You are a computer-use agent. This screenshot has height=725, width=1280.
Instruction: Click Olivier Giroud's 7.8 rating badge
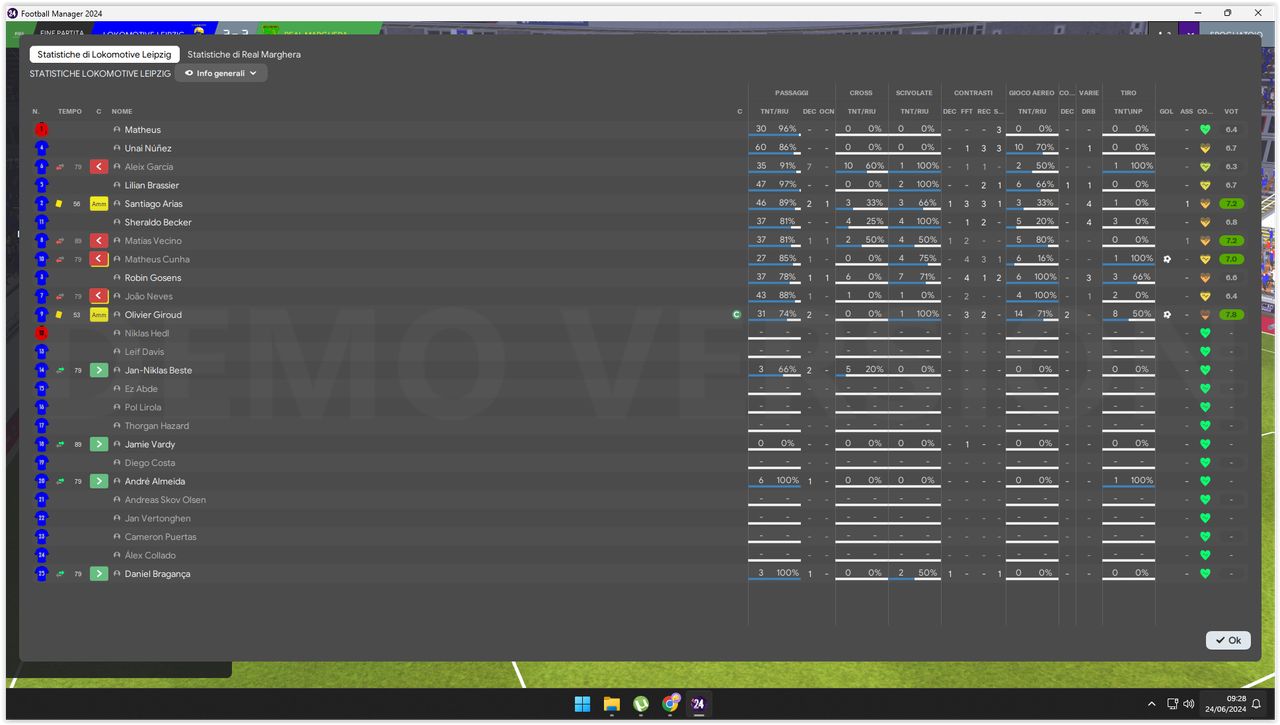click(x=1231, y=315)
